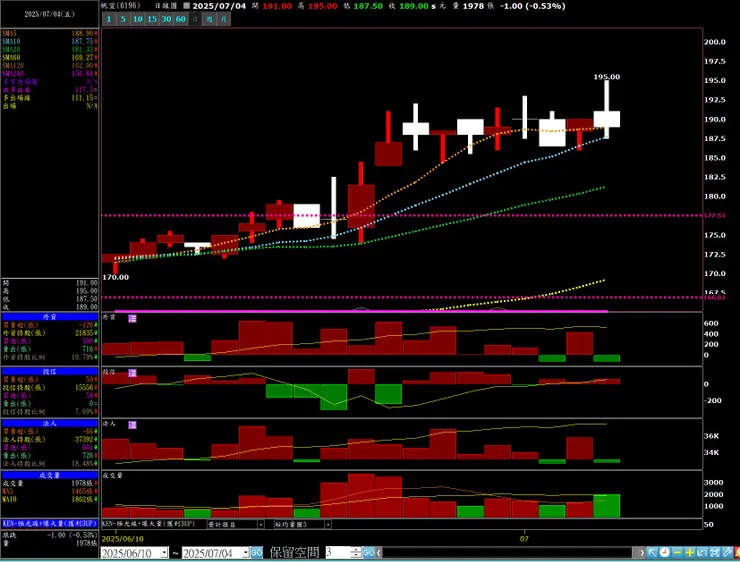740x562 pixels.
Task: Click the 投信 blue section header
Action: 50,371
